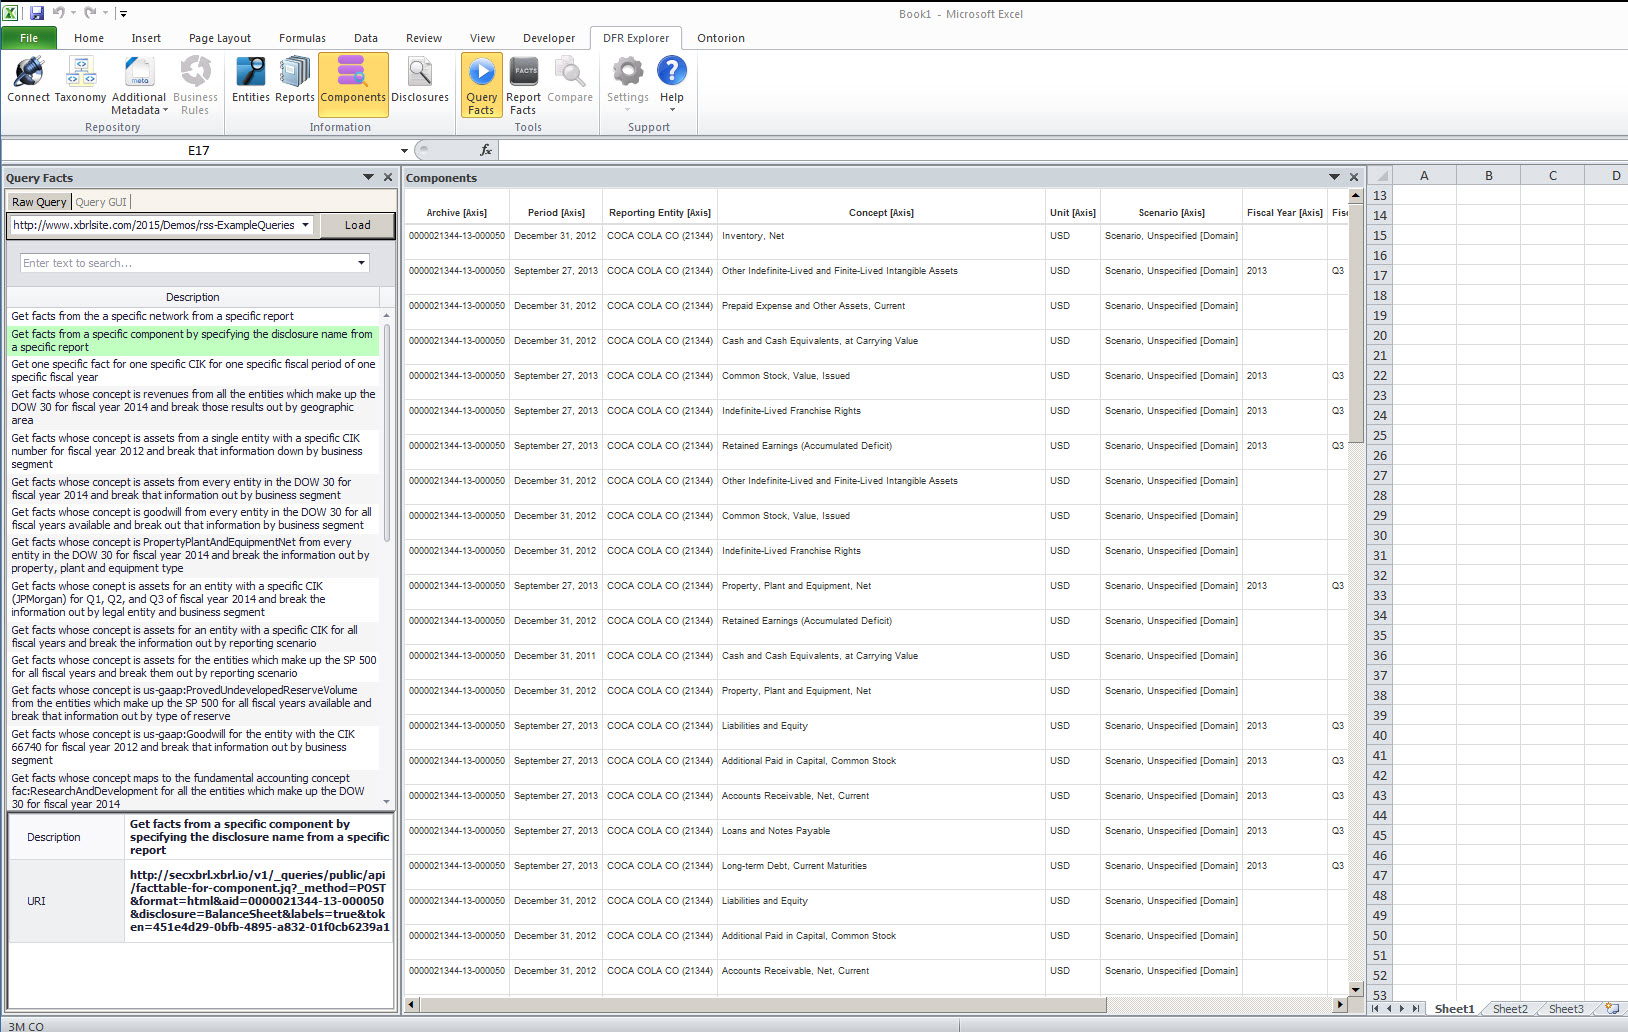Expand the query URL combo box dropdown

pyautogui.click(x=305, y=225)
